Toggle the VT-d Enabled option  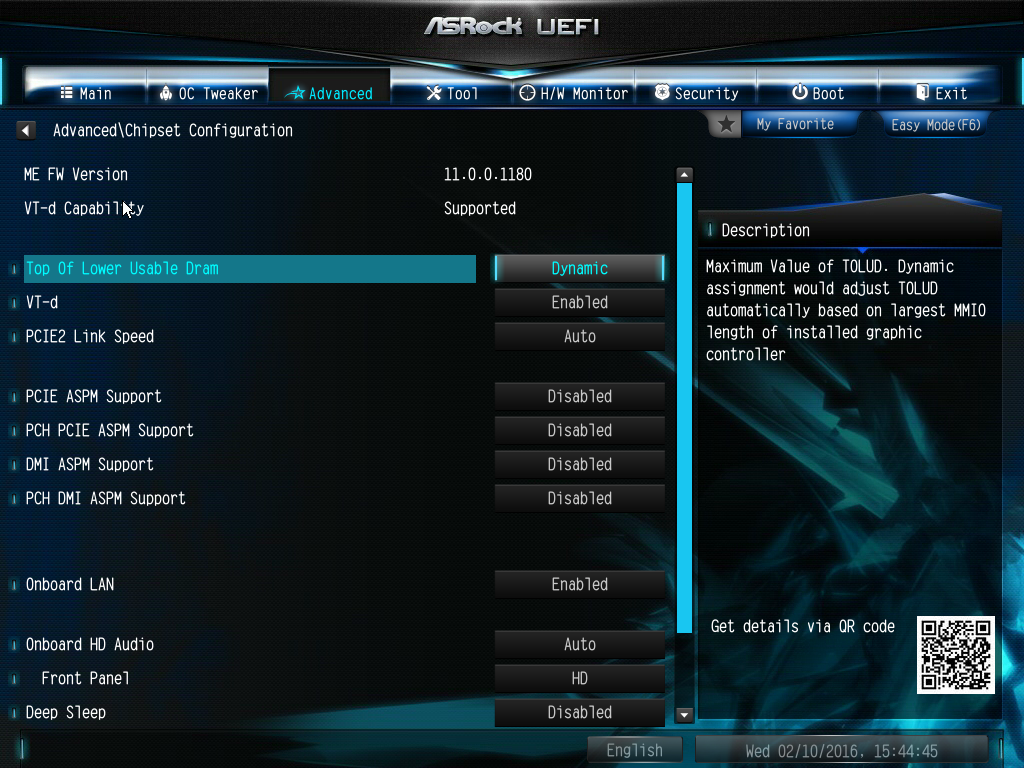click(x=579, y=302)
